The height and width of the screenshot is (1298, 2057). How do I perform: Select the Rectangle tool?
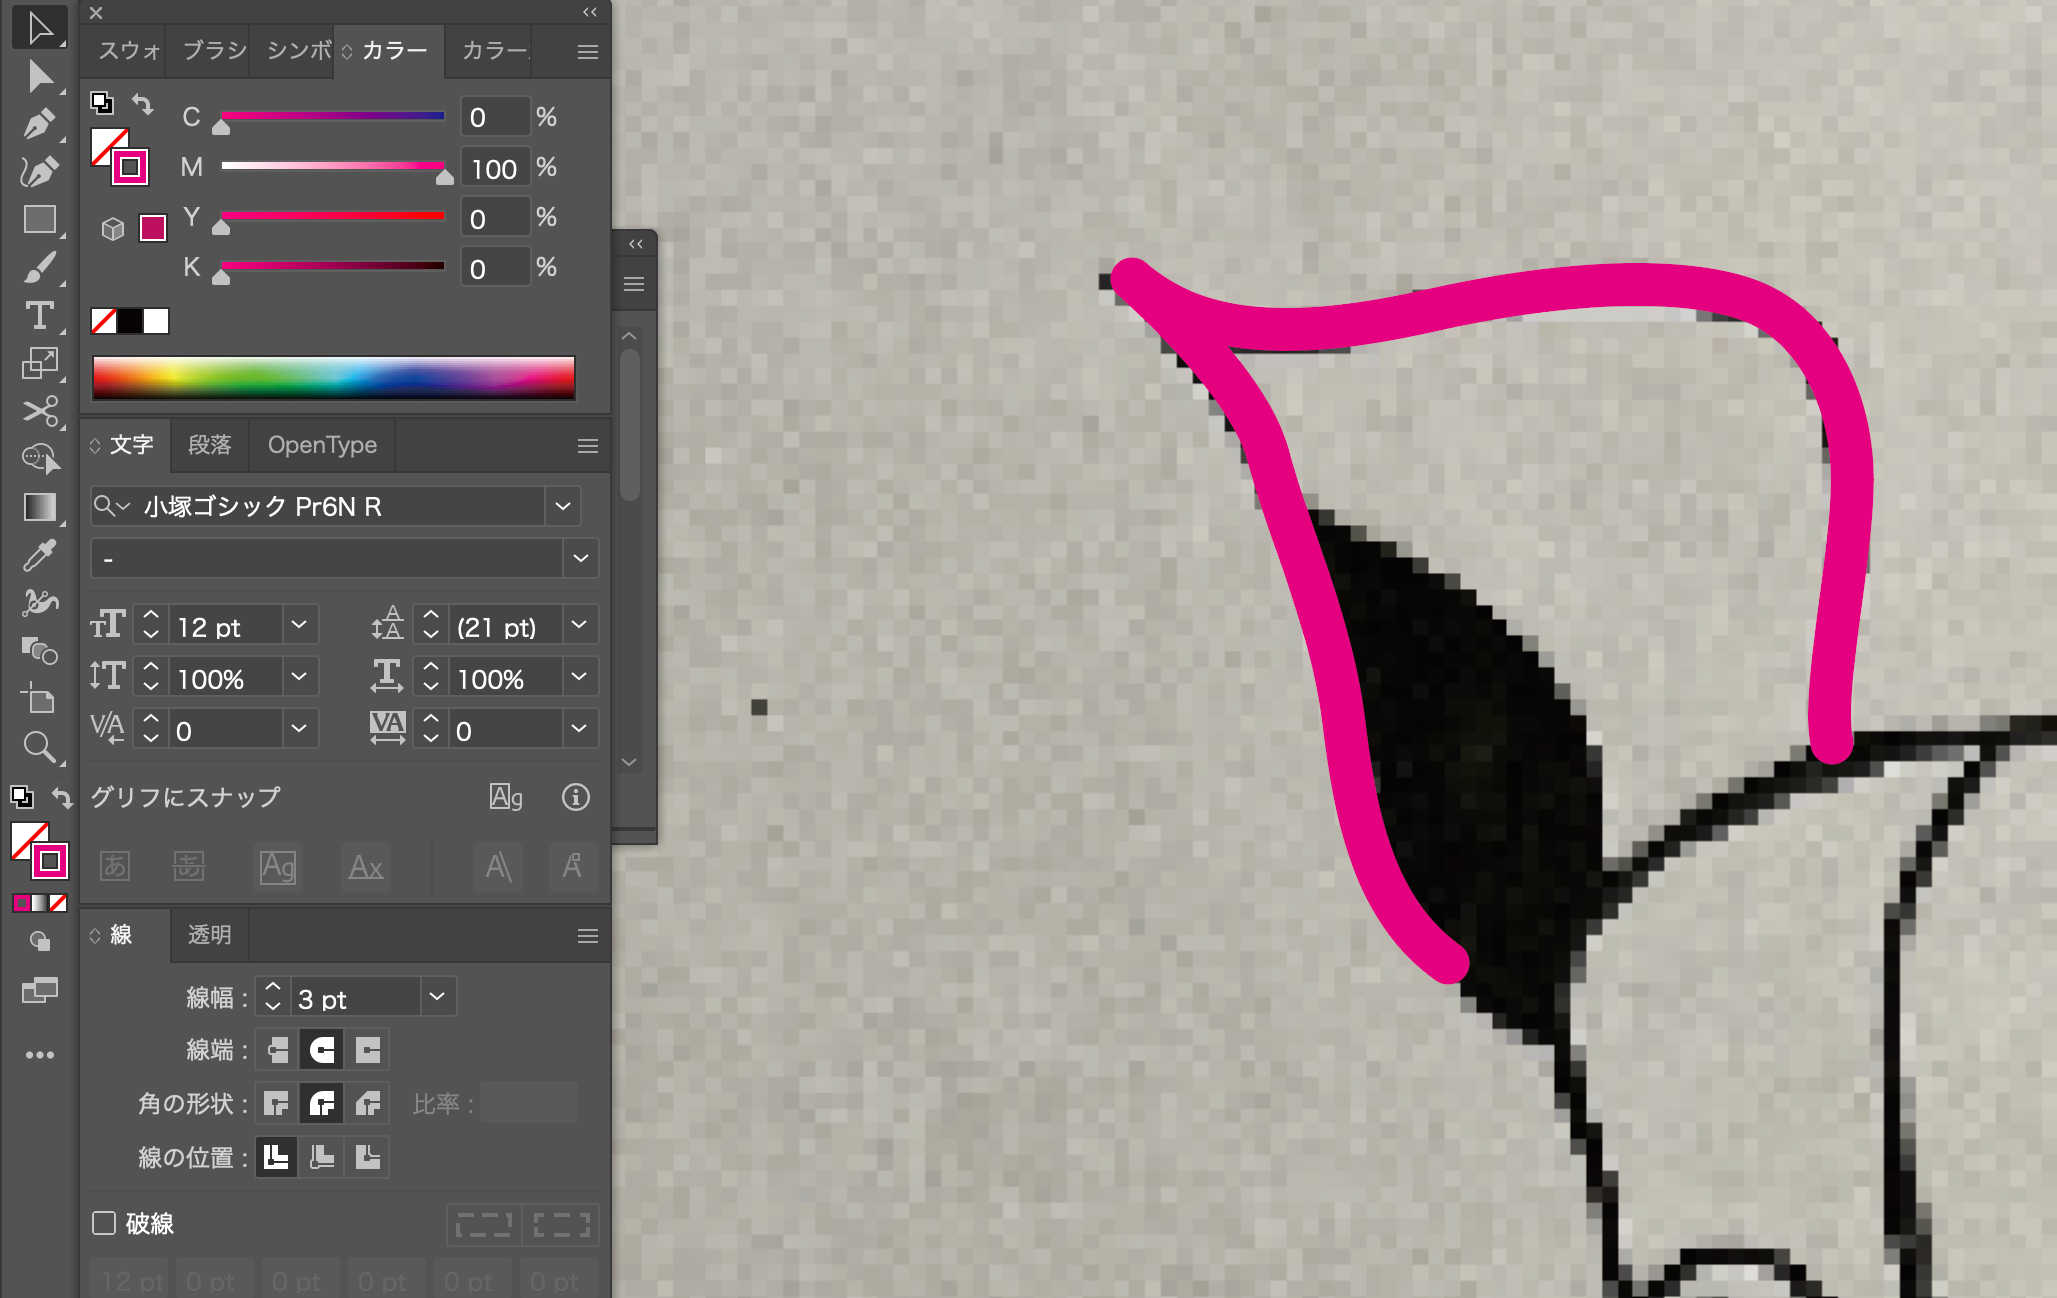click(38, 220)
